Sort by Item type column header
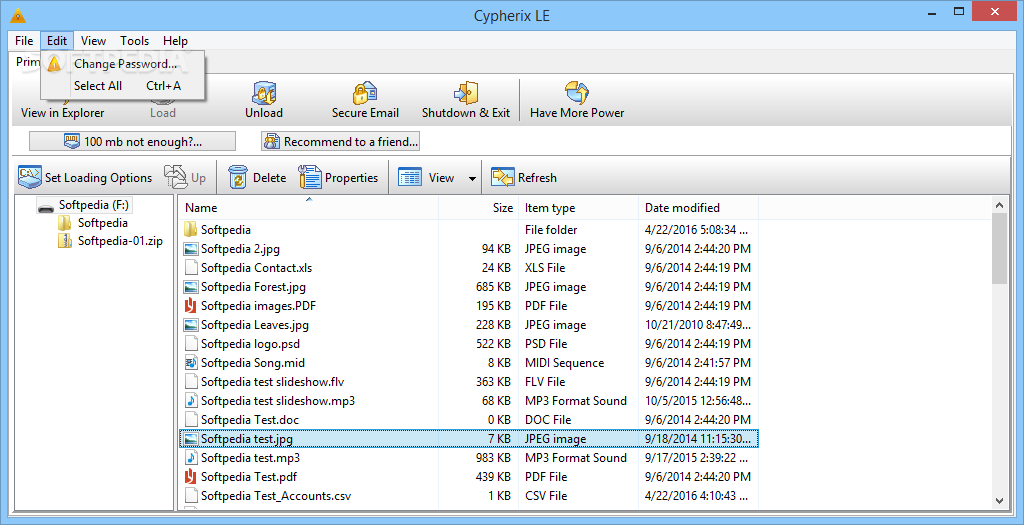1024x525 pixels. coord(577,208)
